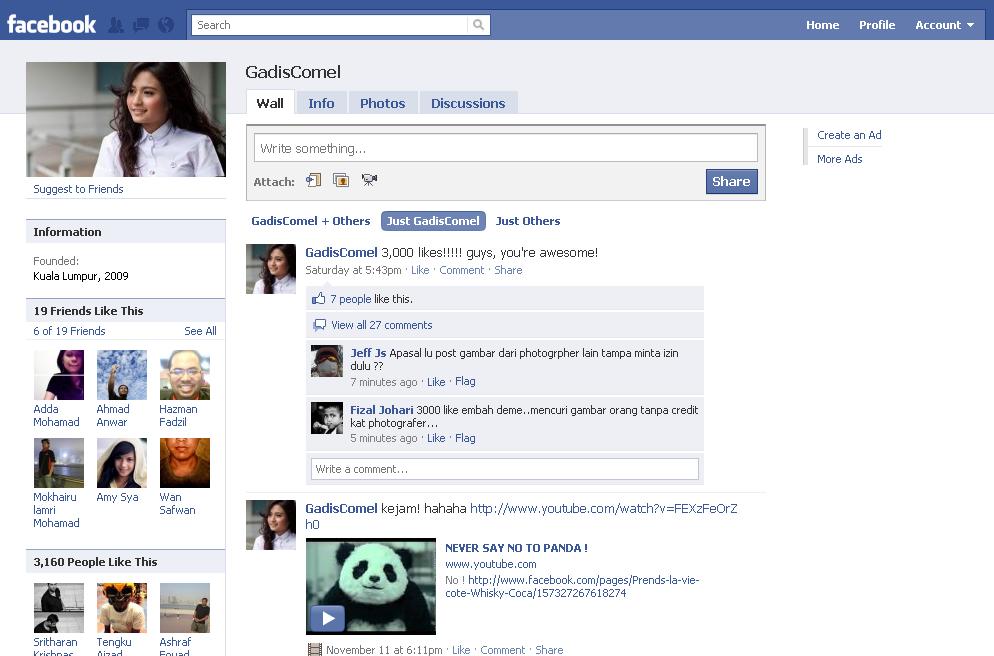Click the thumbs-up likes icon
This screenshot has width=994, height=656.
coord(318,299)
